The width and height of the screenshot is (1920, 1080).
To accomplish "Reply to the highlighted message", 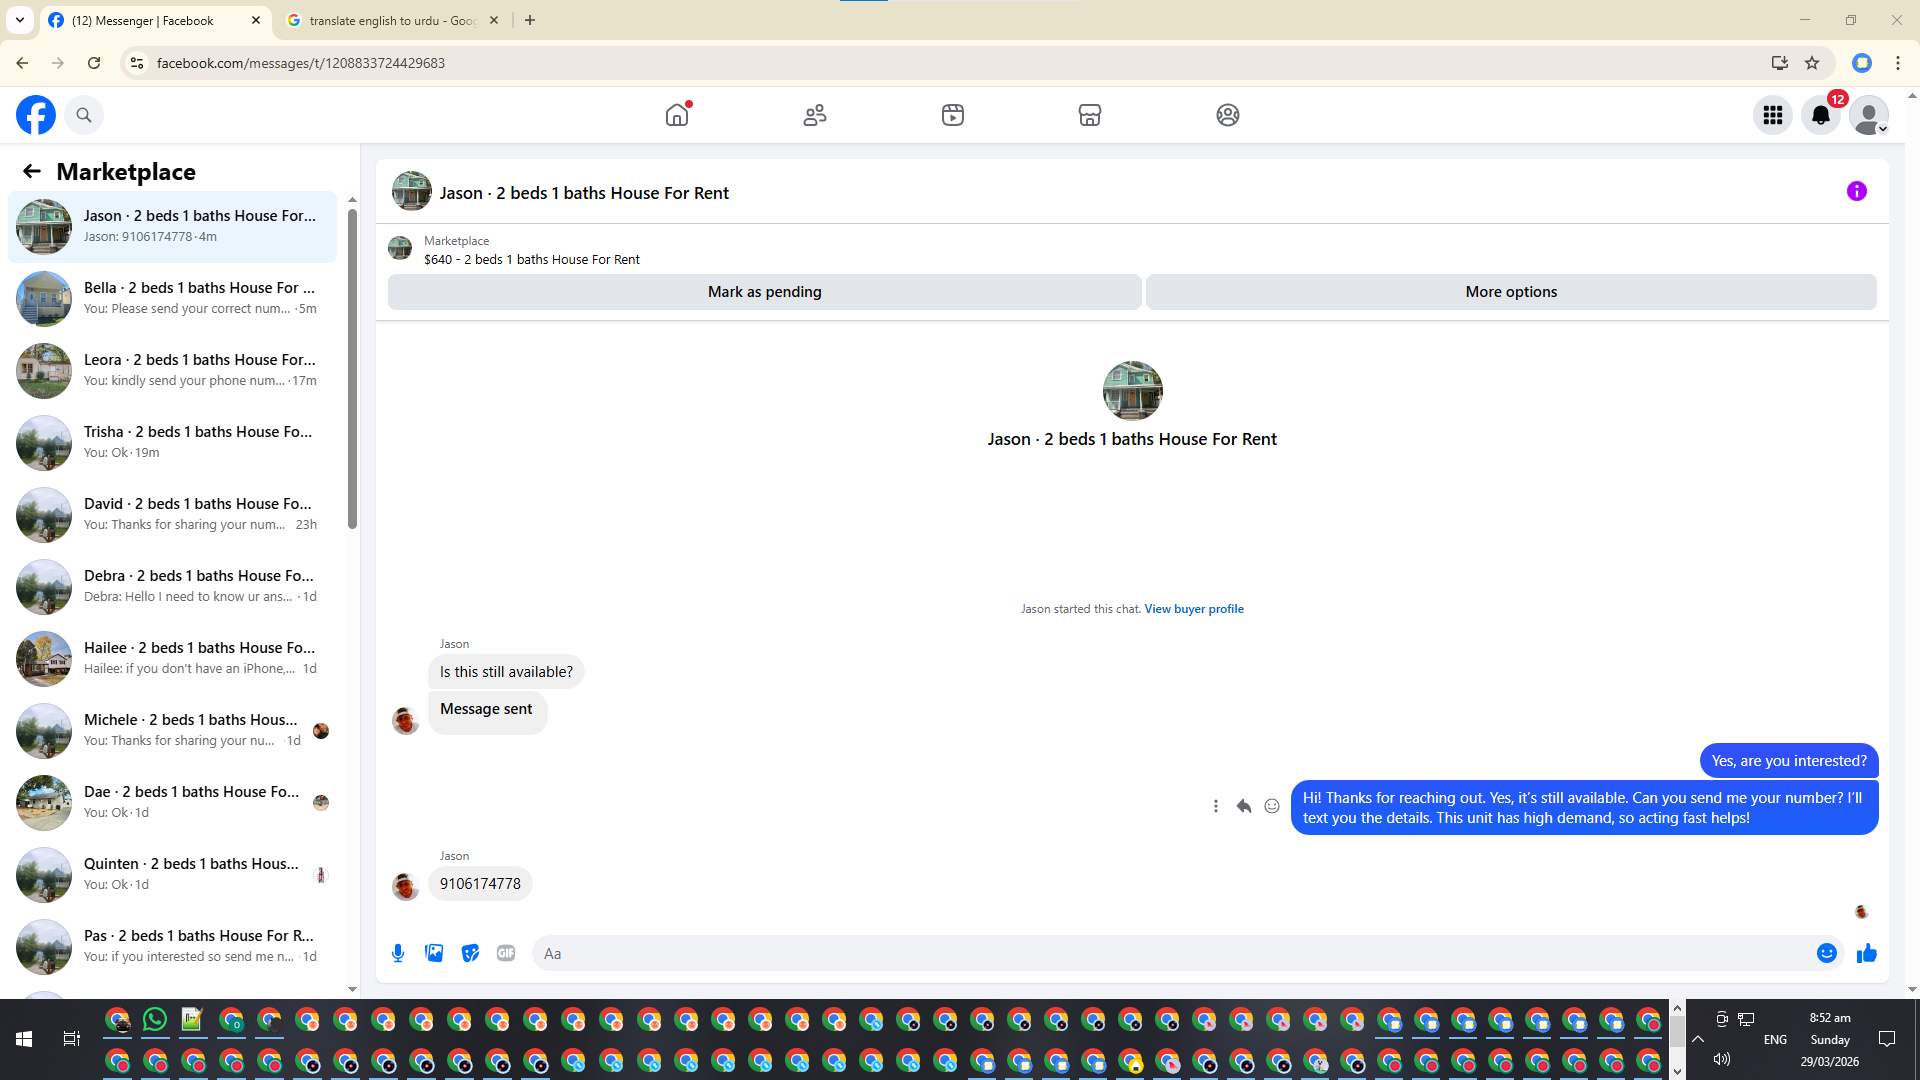I will click(x=1244, y=806).
